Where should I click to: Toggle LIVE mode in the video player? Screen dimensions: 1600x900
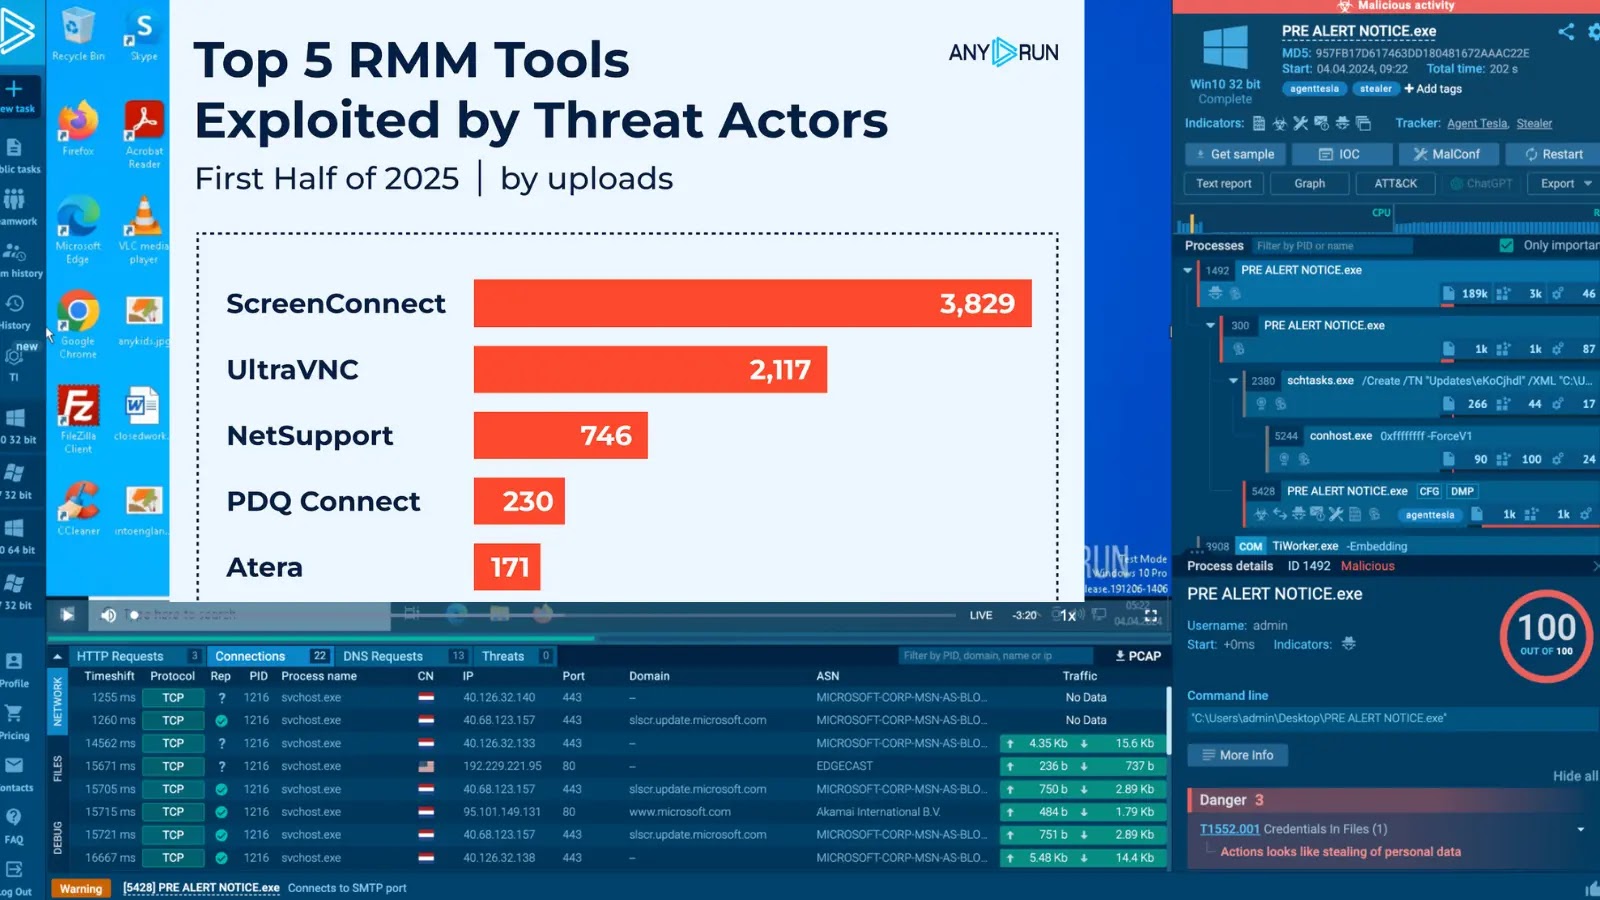[x=980, y=615]
